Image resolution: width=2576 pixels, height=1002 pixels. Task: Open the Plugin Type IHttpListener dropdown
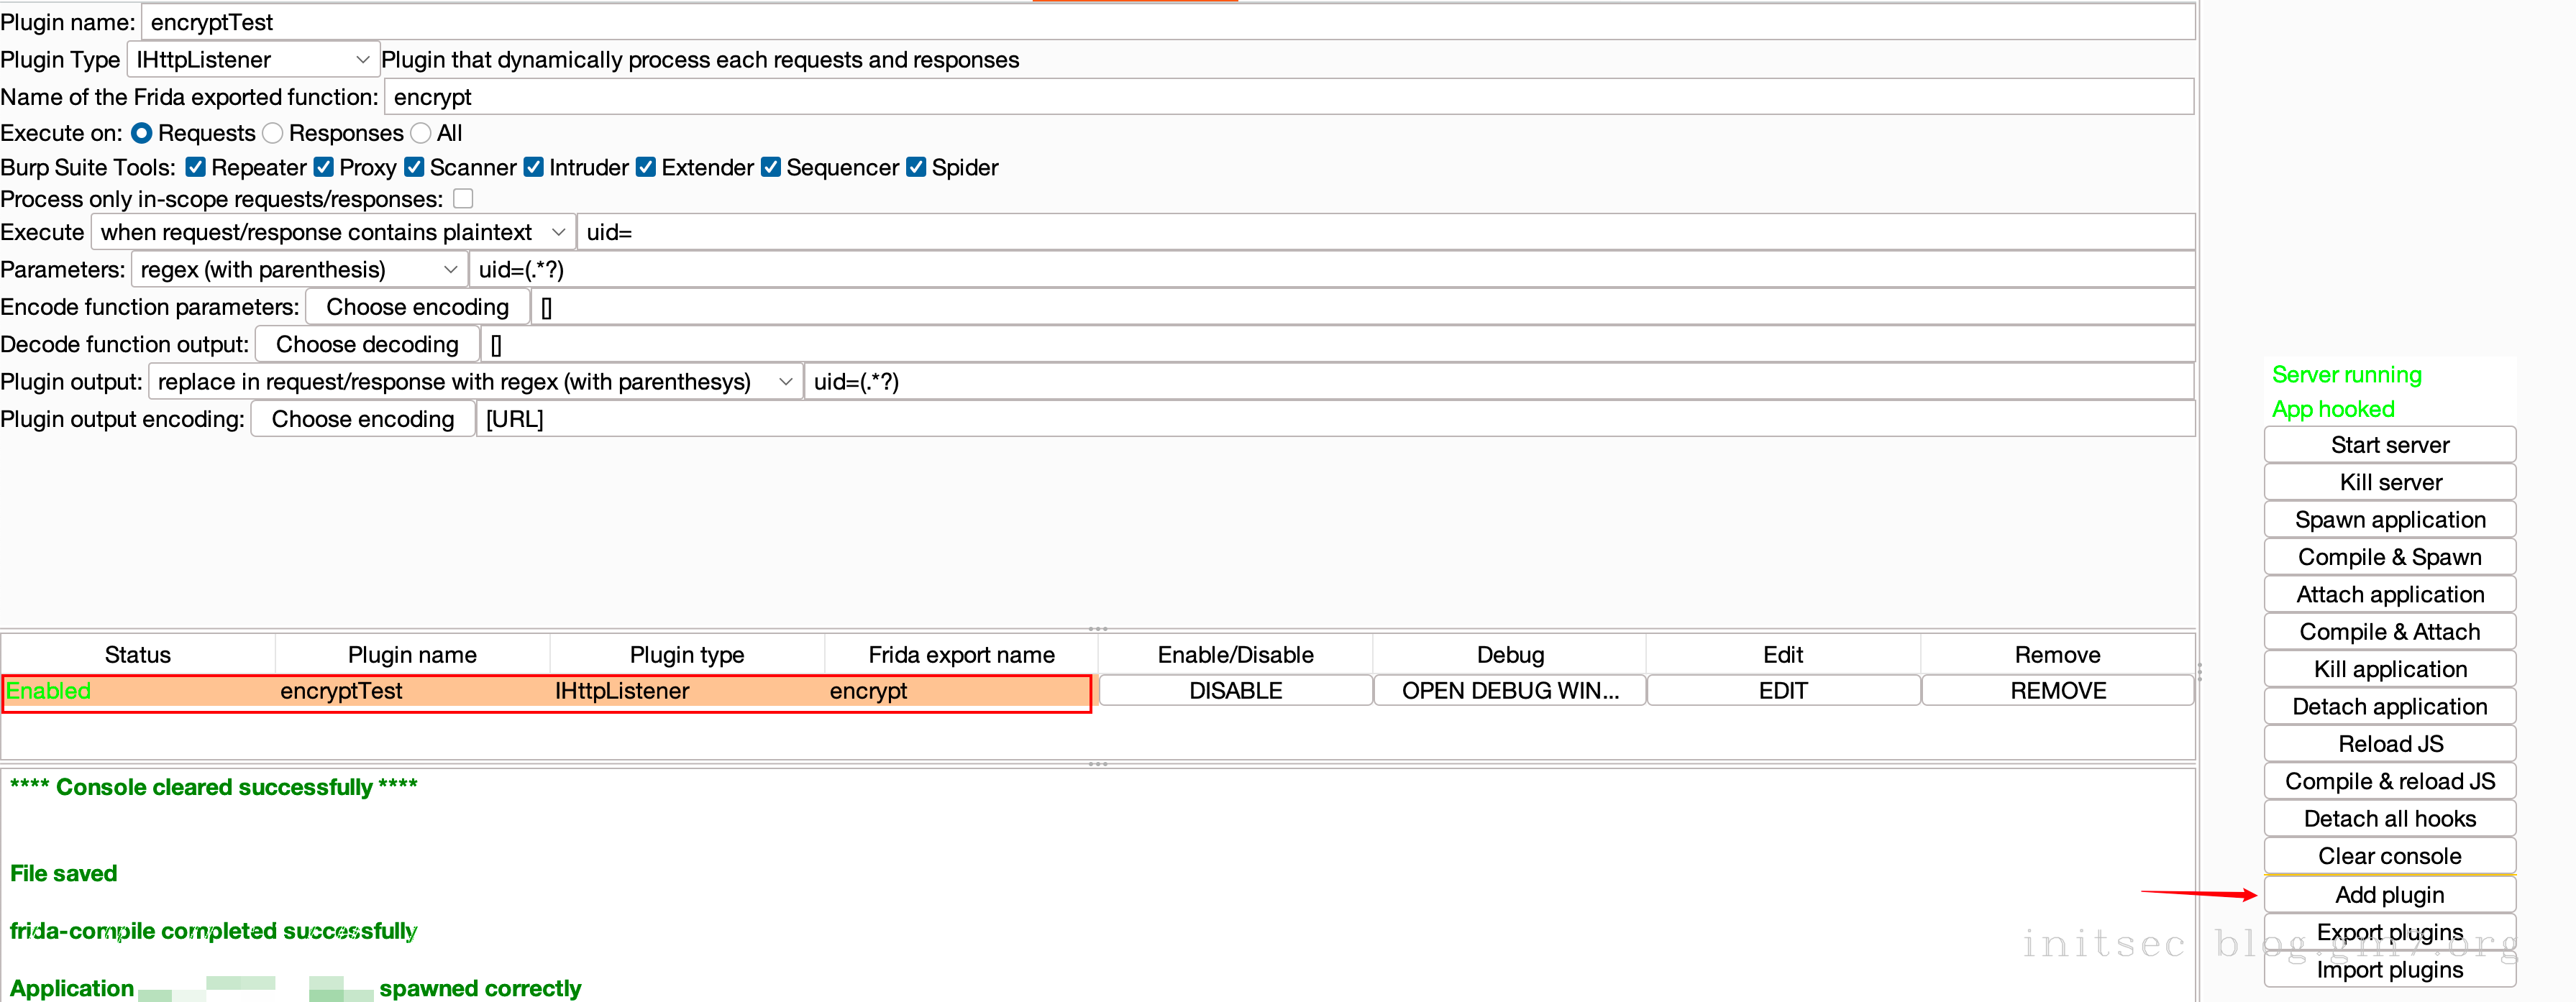click(x=252, y=60)
